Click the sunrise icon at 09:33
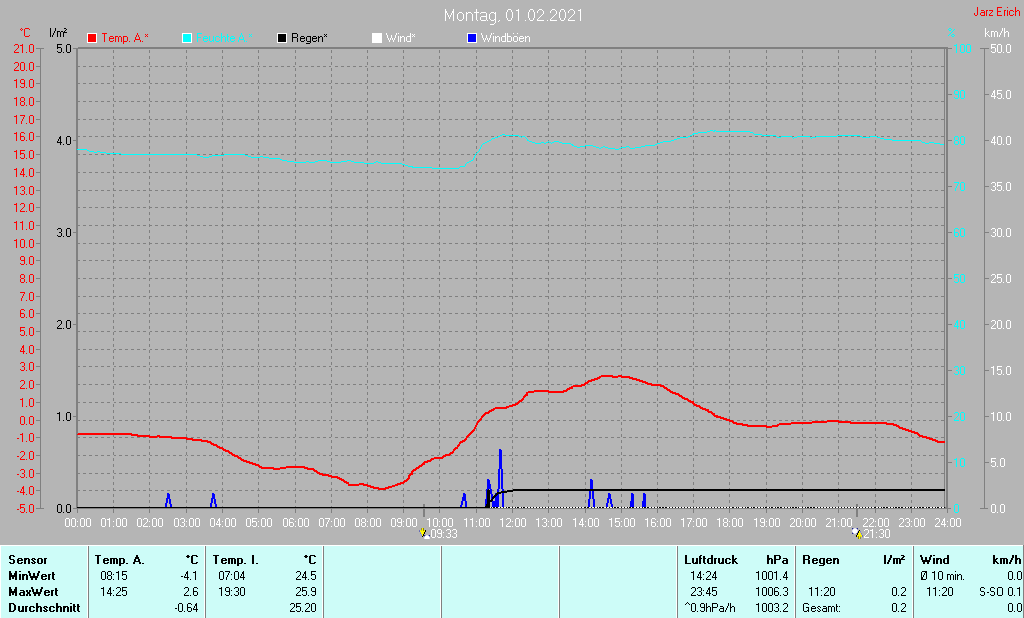Image resolution: width=1024 pixels, height=618 pixels. click(x=424, y=534)
